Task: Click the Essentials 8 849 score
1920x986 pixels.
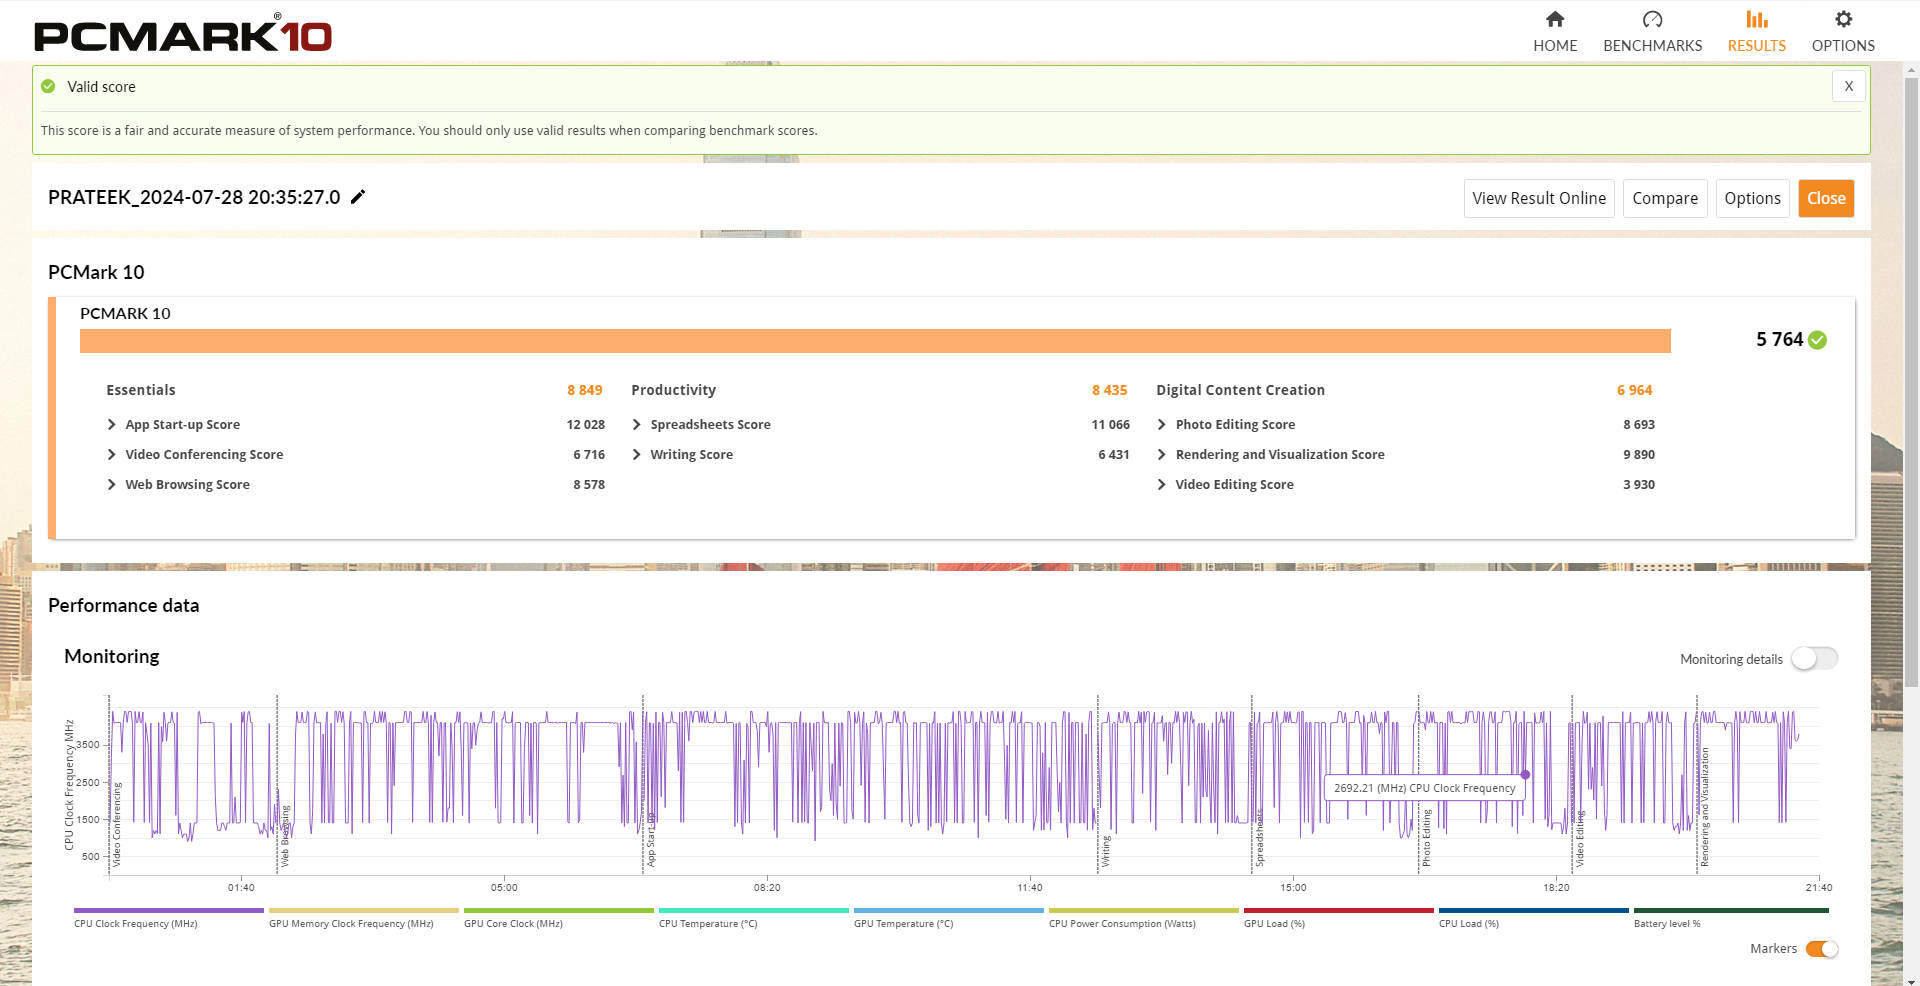Action: [x=585, y=390]
